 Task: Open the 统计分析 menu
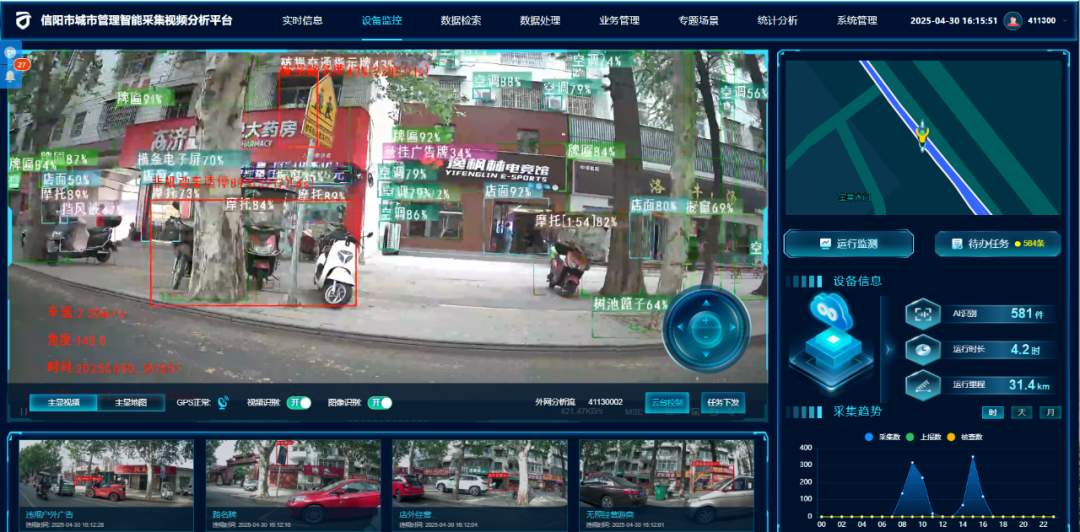[x=777, y=20]
